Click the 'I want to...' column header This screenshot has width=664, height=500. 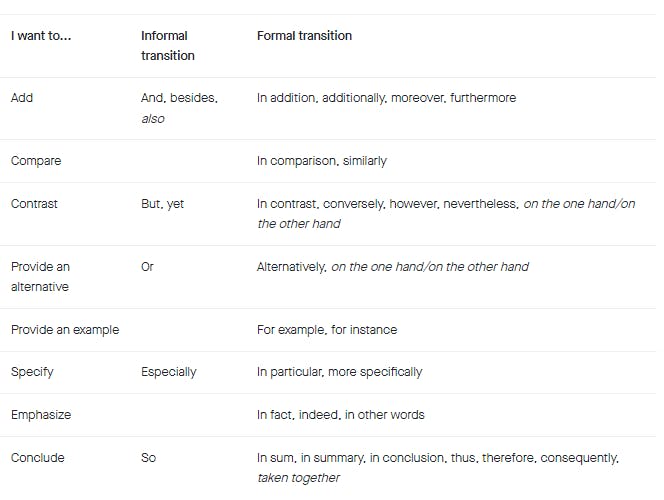41,36
